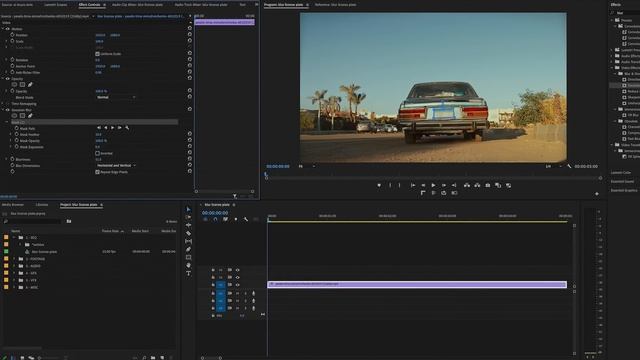Screen dimensions: 640x360
Task: Open timeline display settings wrench
Action: [246, 220]
